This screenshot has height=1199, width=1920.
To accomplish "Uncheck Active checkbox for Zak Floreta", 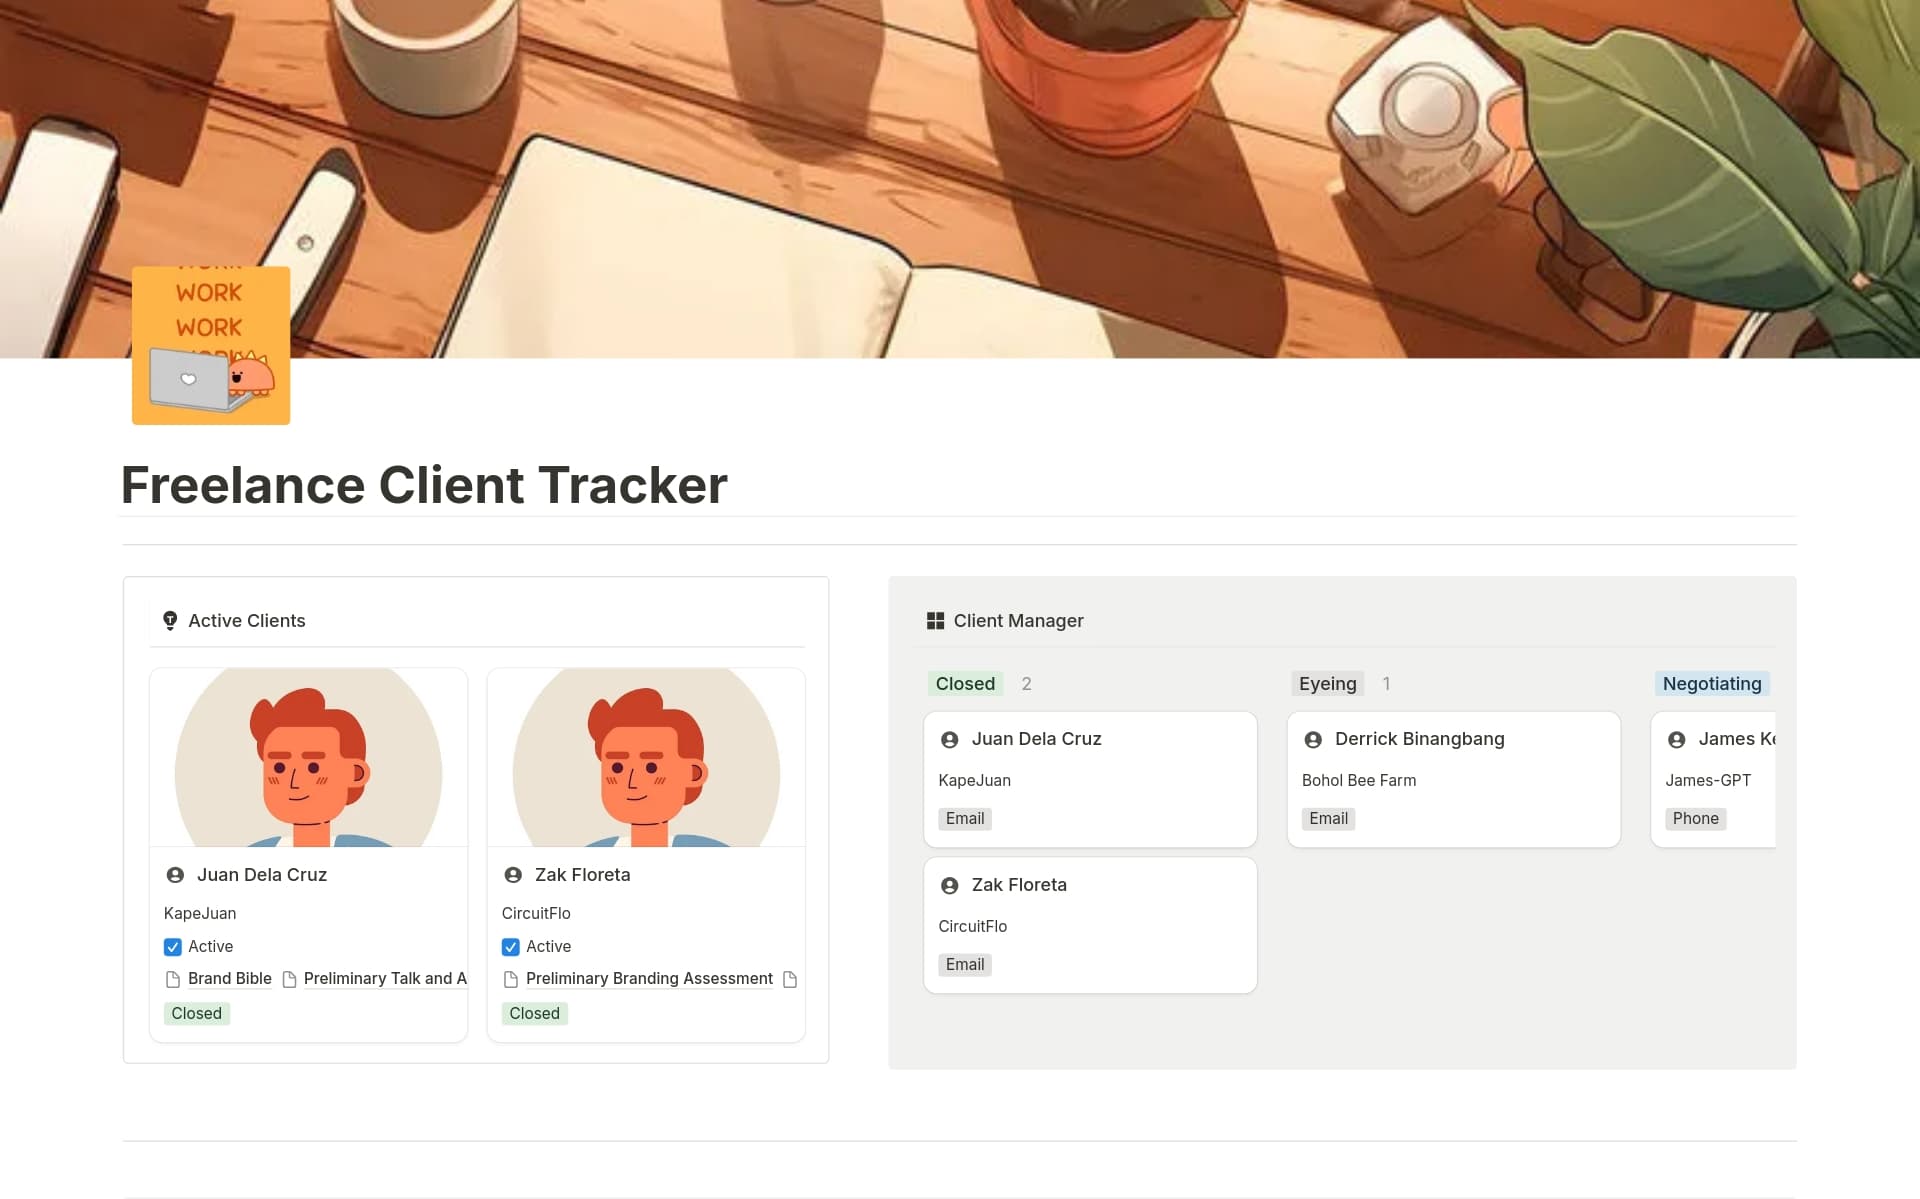I will point(511,946).
